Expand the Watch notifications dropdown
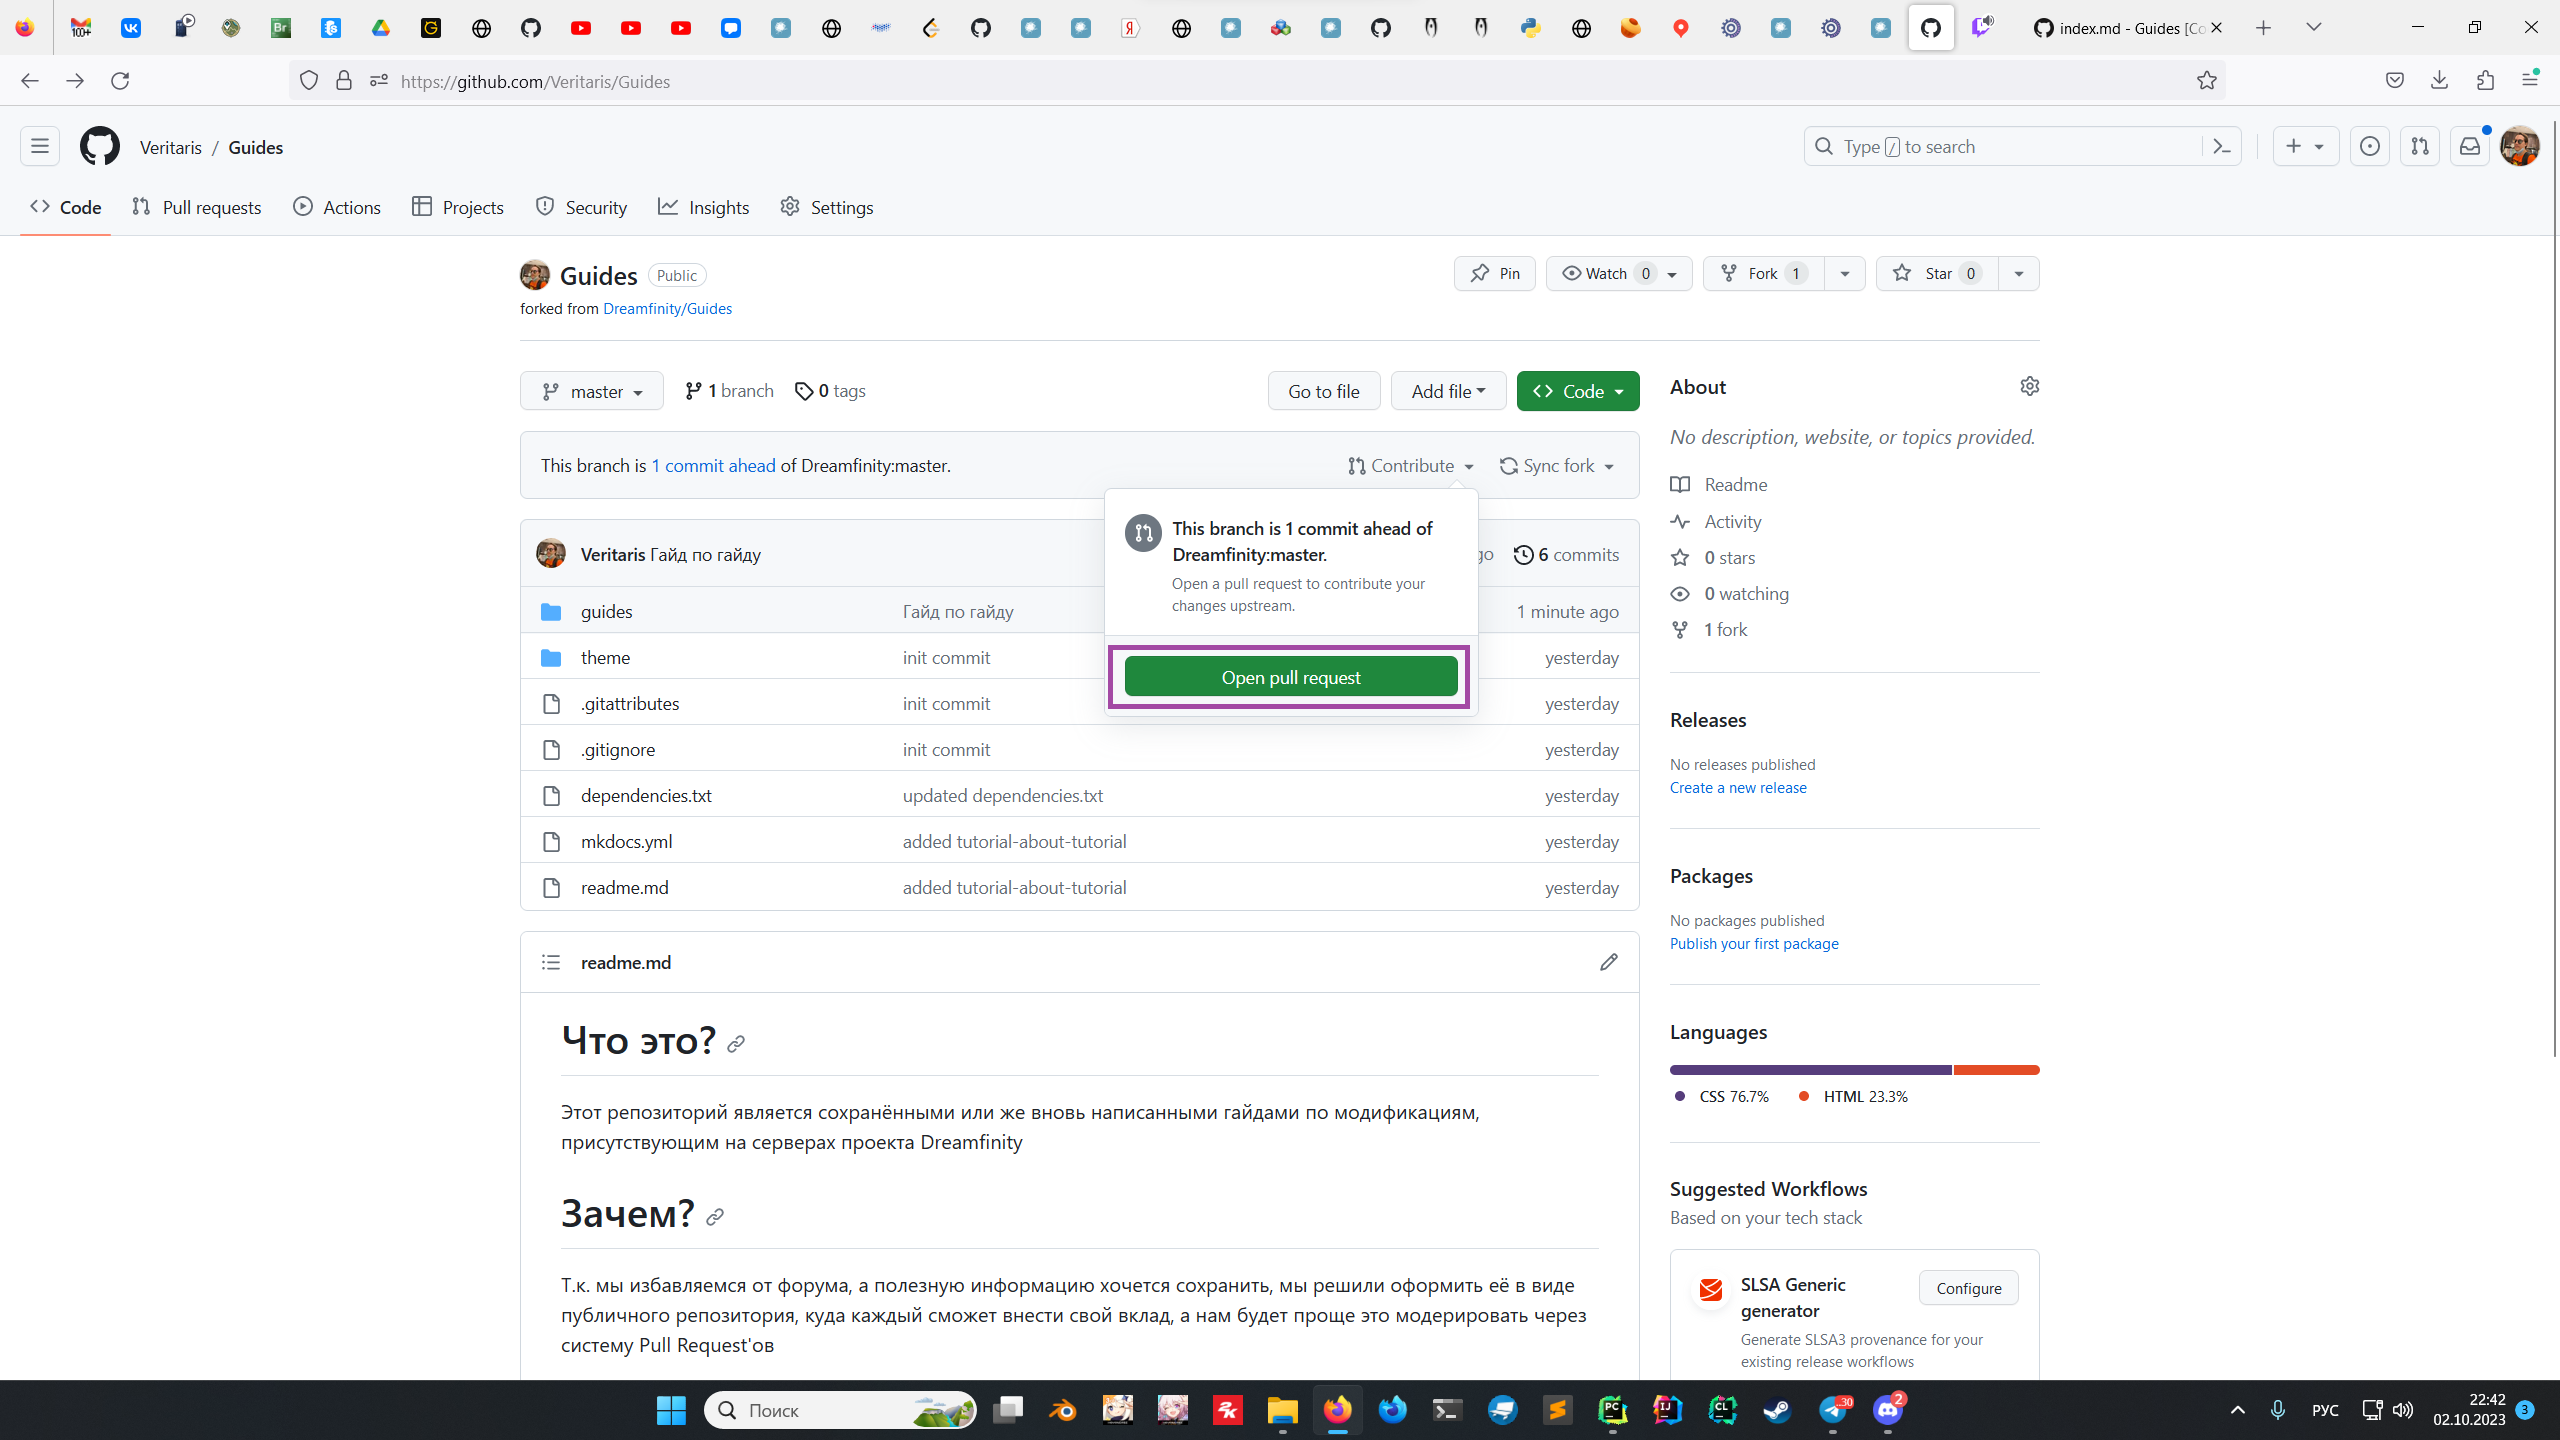The image size is (2560, 1440). tap(1618, 274)
